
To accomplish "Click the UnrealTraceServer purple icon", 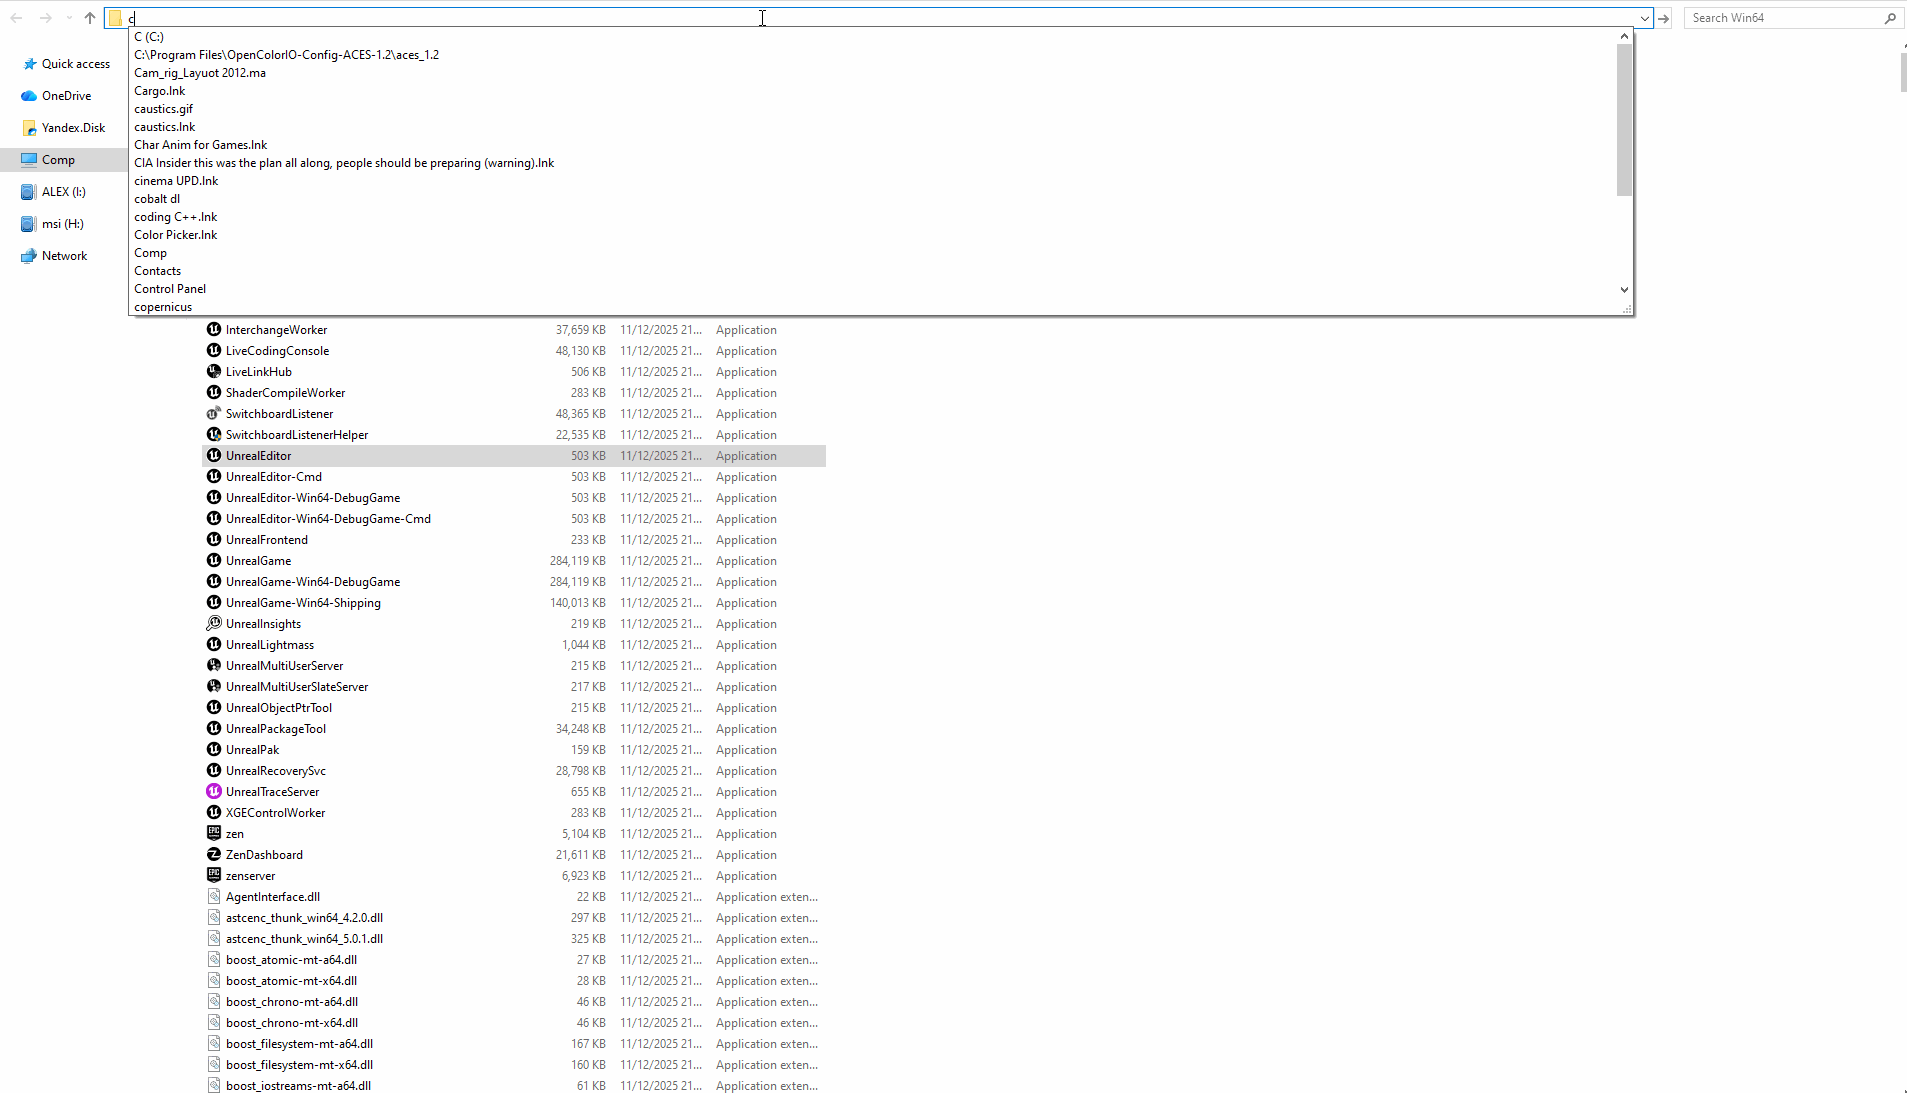I will coord(213,792).
